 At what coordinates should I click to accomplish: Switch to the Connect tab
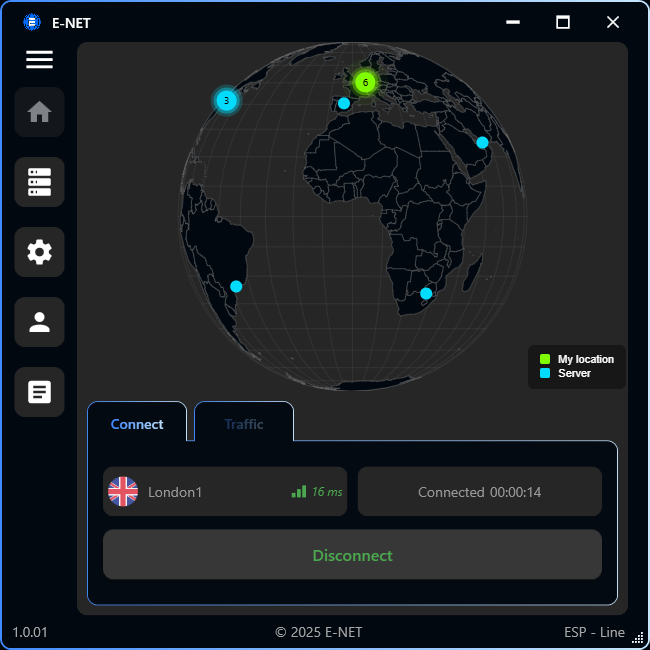(137, 422)
